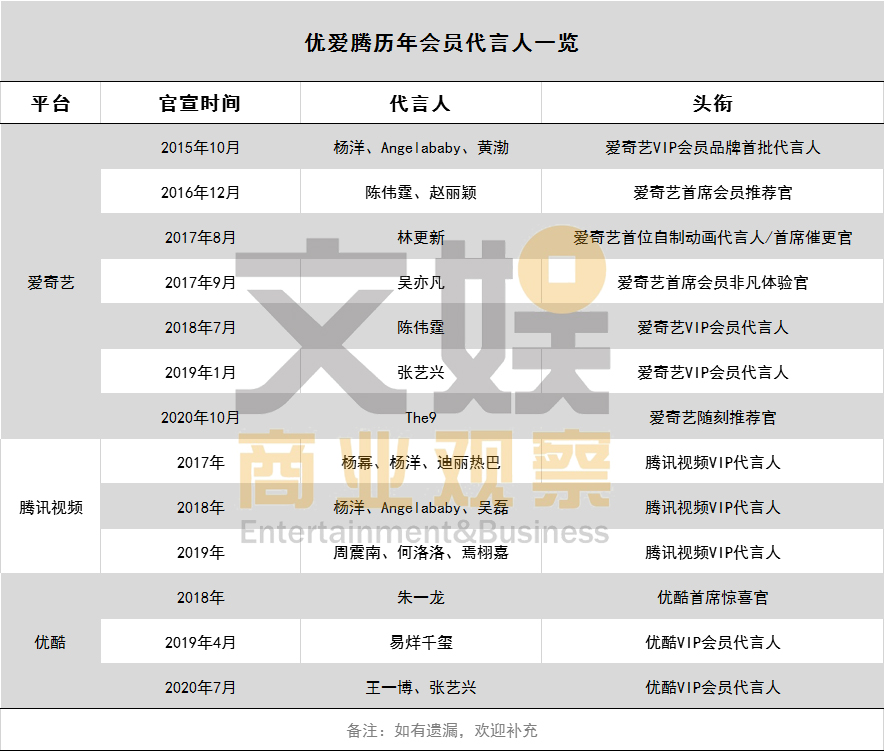The width and height of the screenshot is (885, 751).
Task: Select the title 爱奇艺首位自制动画代言人/首席催更官
Action: [x=712, y=237]
